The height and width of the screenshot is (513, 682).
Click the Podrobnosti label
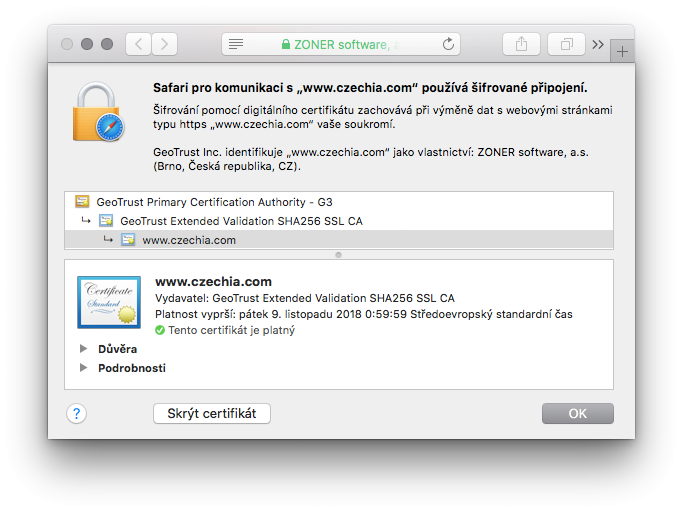[132, 368]
